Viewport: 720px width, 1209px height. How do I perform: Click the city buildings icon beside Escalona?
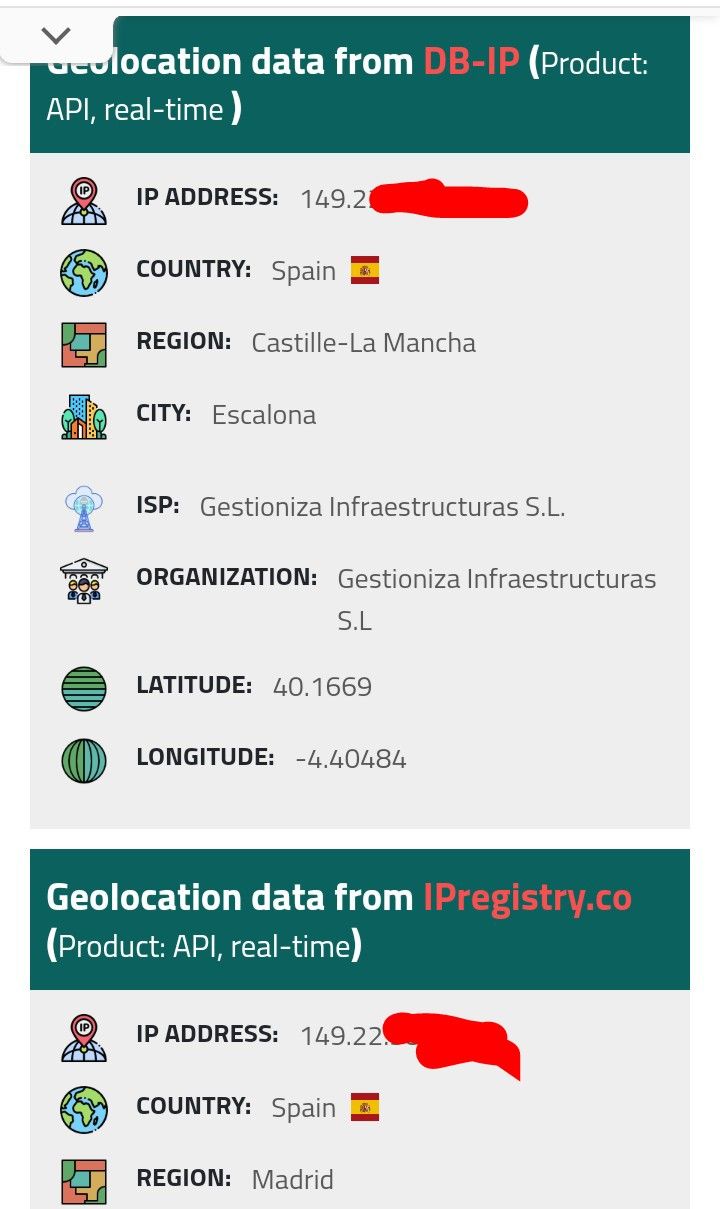click(84, 416)
